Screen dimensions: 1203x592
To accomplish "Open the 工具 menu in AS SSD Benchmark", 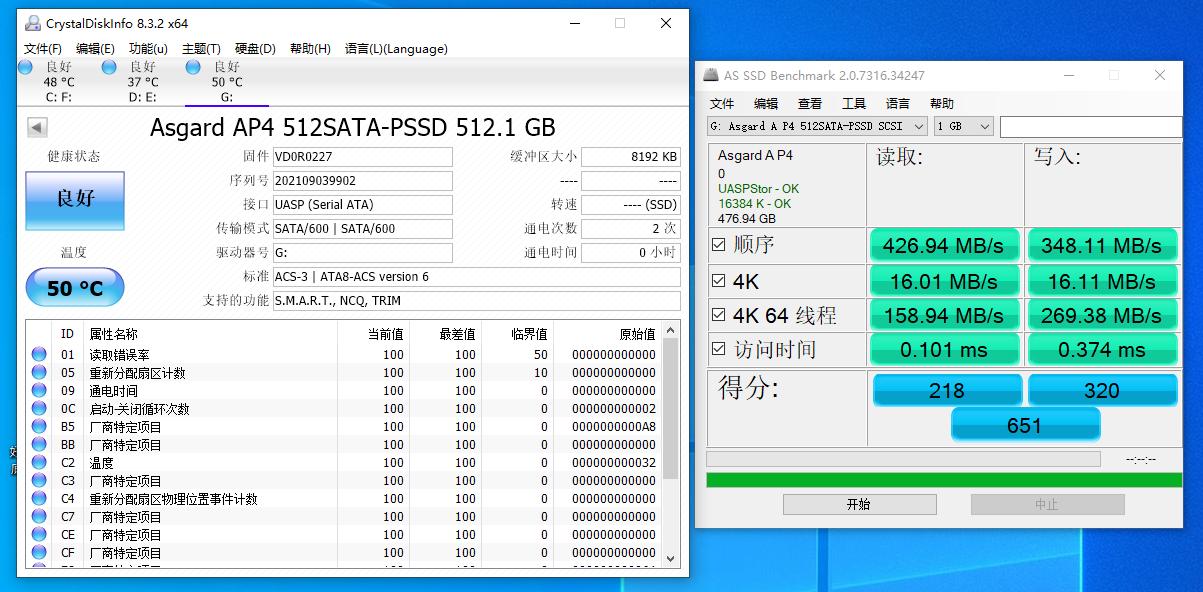I will click(x=855, y=102).
